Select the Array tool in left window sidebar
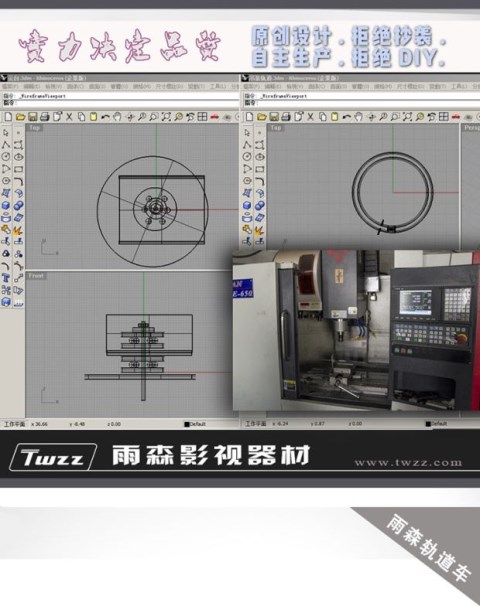 point(6,290)
